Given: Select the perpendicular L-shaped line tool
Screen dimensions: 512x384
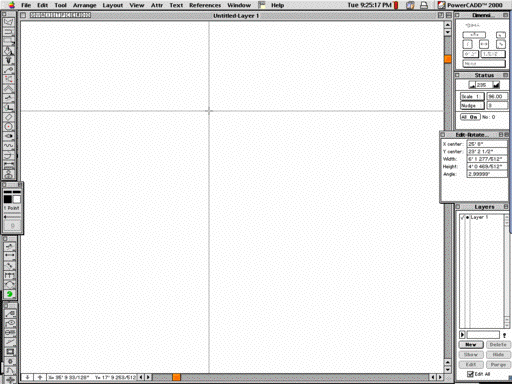Looking at the screenshot, I should [x=9, y=107].
